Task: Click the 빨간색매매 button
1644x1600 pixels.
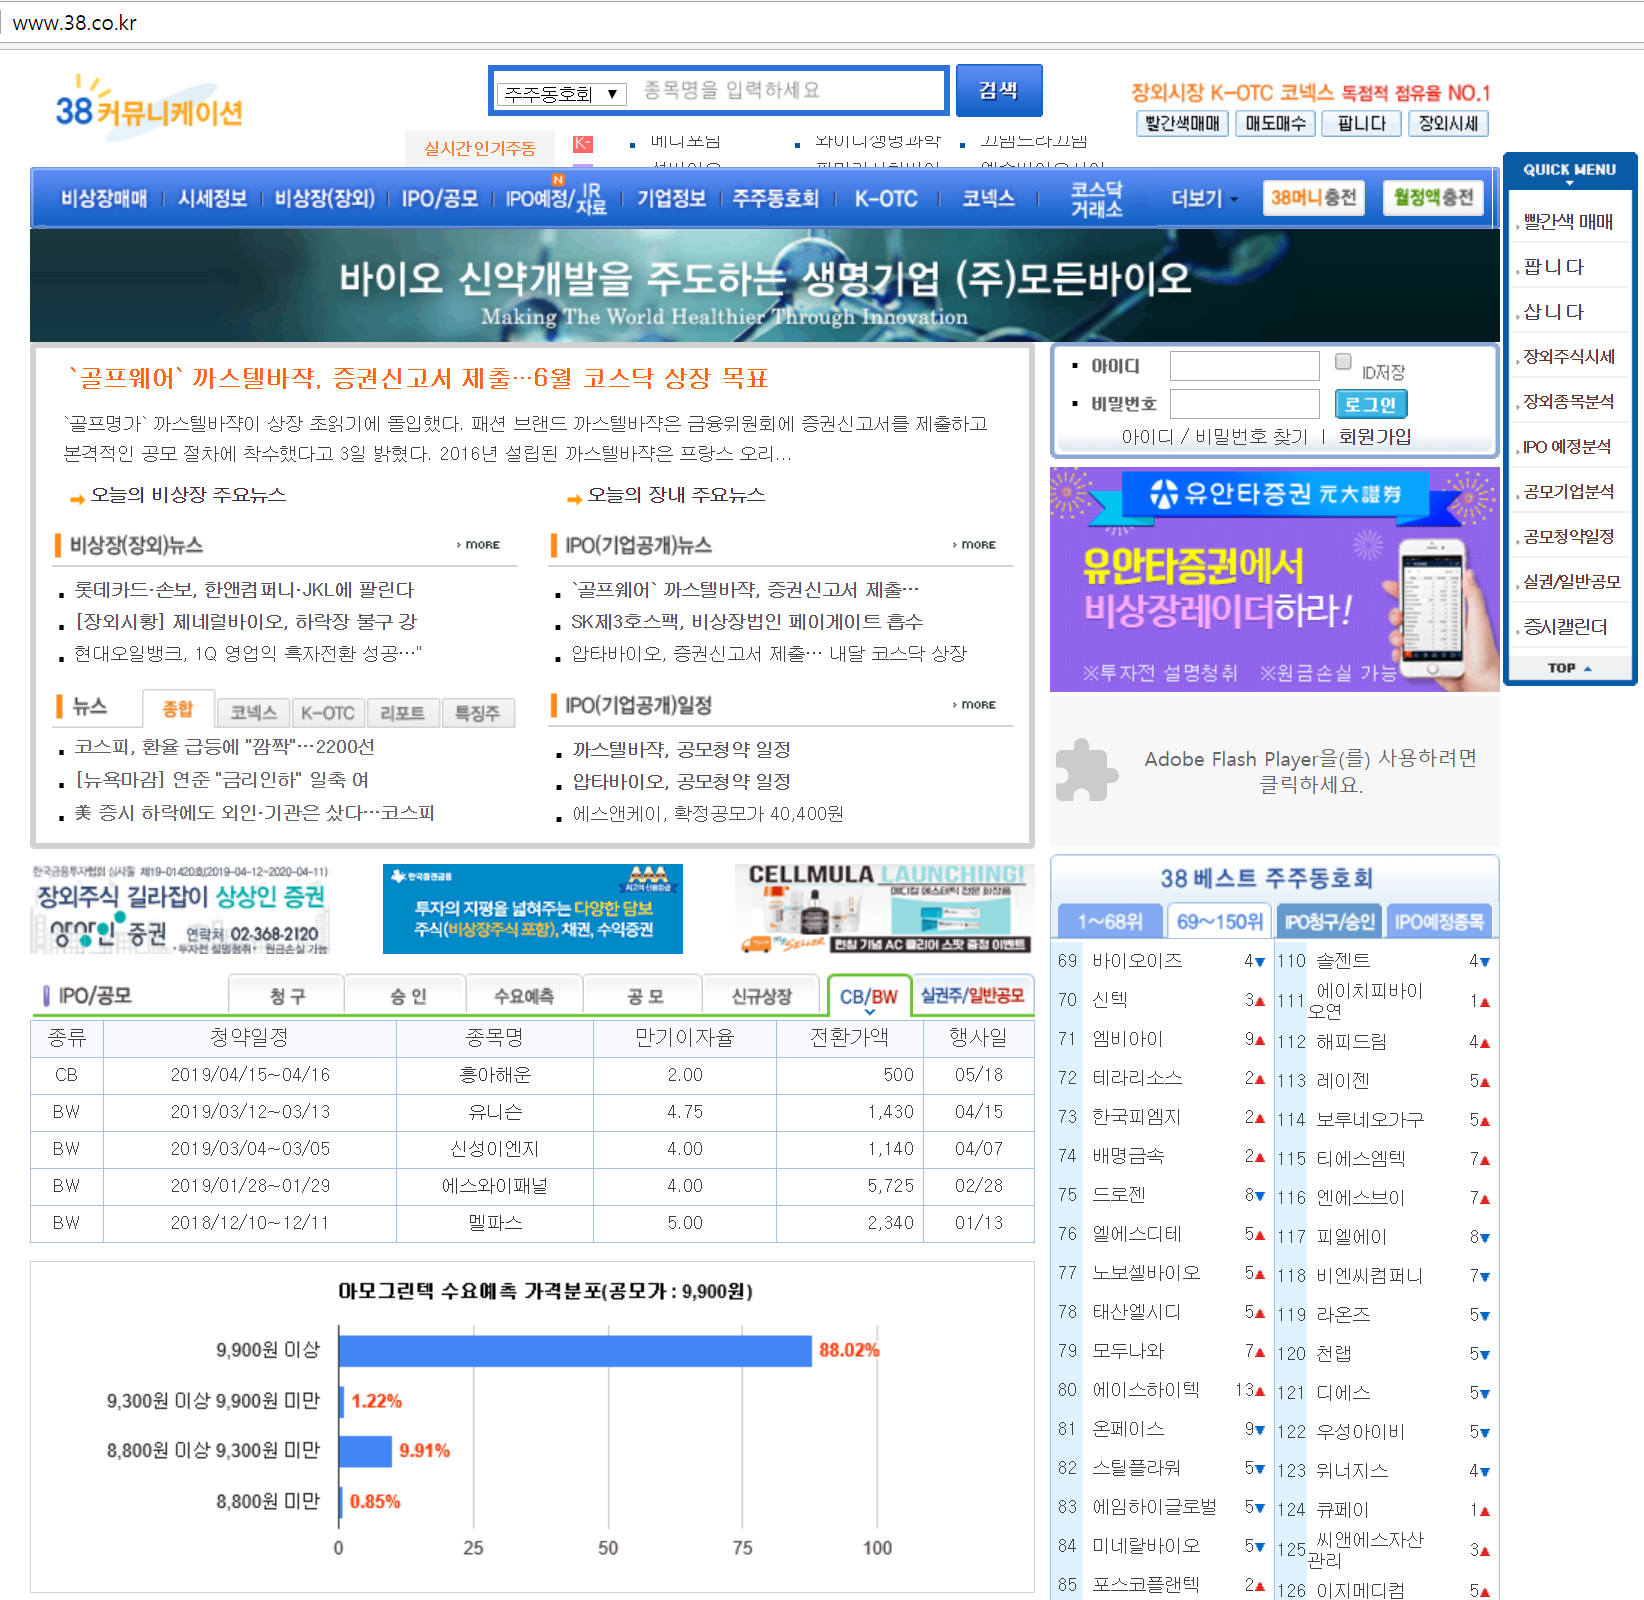Action: coord(1182,123)
